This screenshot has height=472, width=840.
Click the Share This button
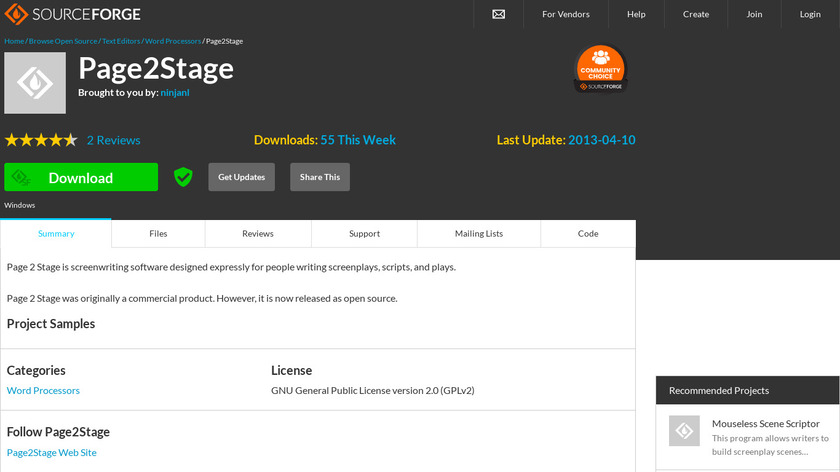pos(320,177)
